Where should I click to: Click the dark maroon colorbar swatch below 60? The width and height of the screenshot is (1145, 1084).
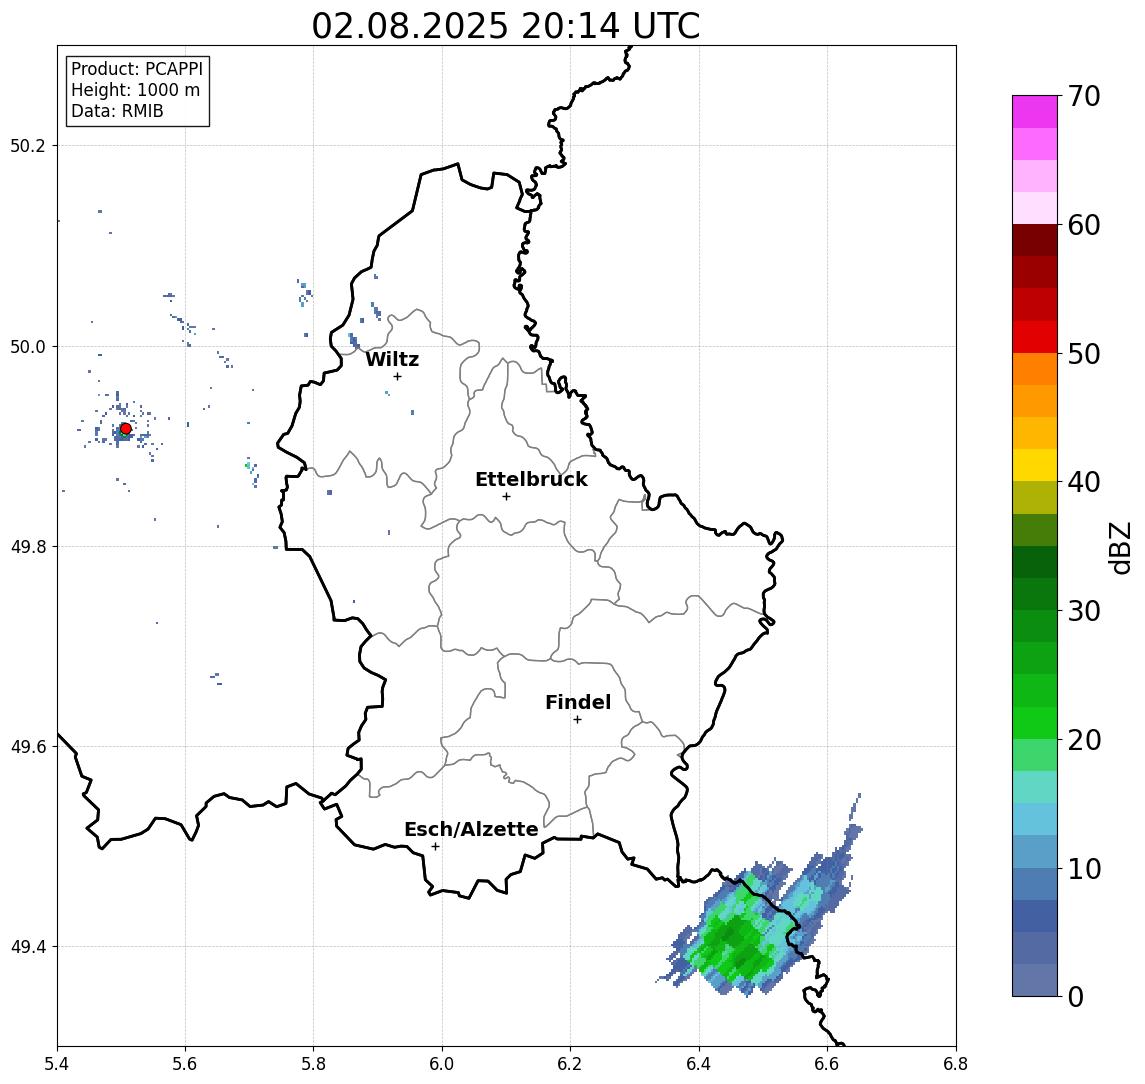[x=1035, y=240]
